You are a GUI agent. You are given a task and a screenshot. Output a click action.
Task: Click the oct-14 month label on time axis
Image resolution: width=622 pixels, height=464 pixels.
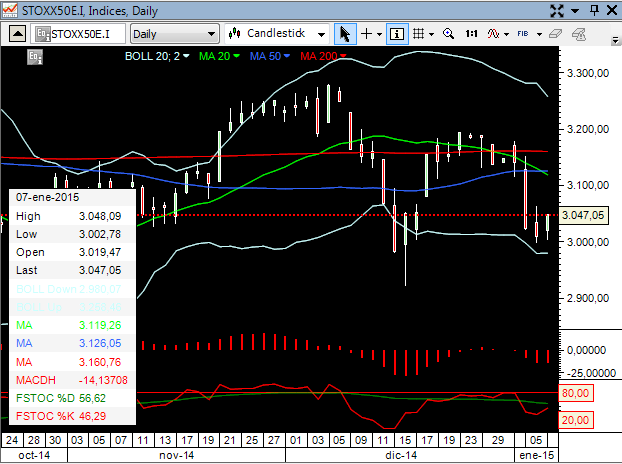pyautogui.click(x=34, y=455)
